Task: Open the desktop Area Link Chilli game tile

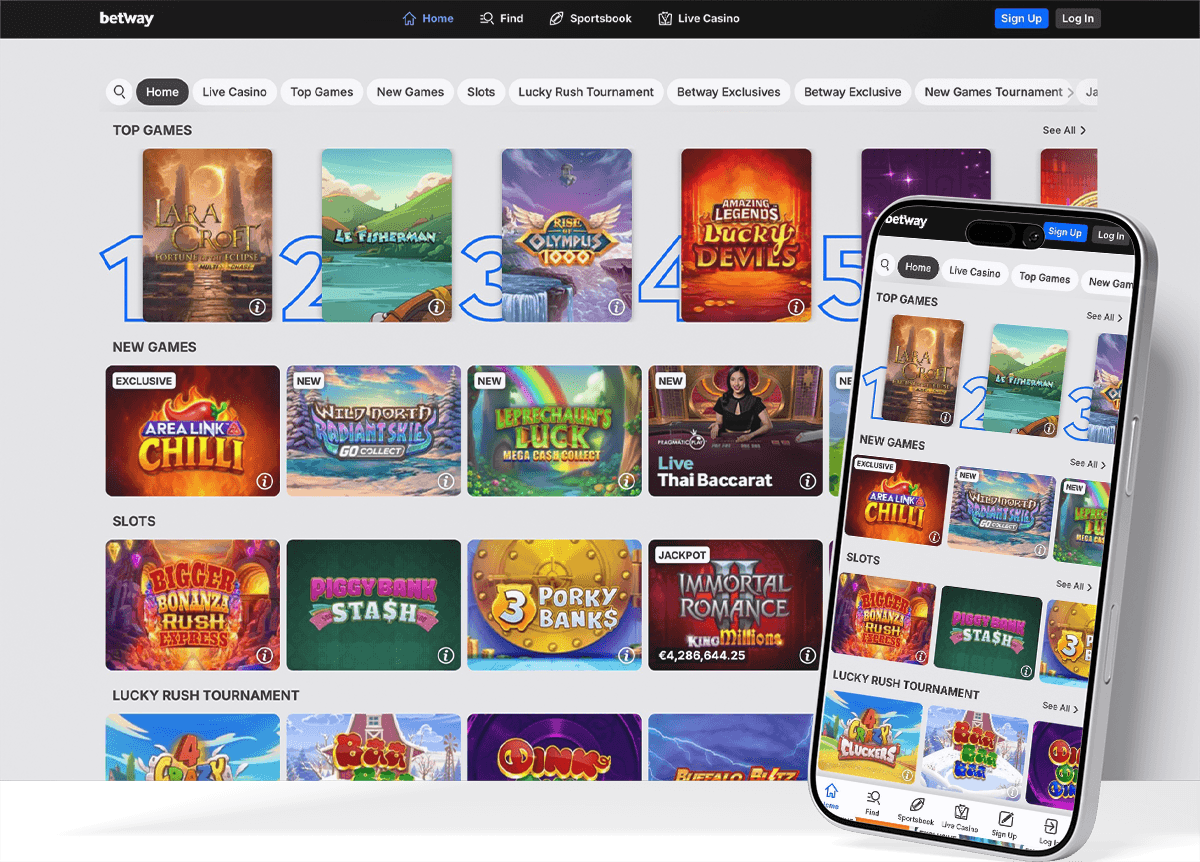Action: pos(193,431)
